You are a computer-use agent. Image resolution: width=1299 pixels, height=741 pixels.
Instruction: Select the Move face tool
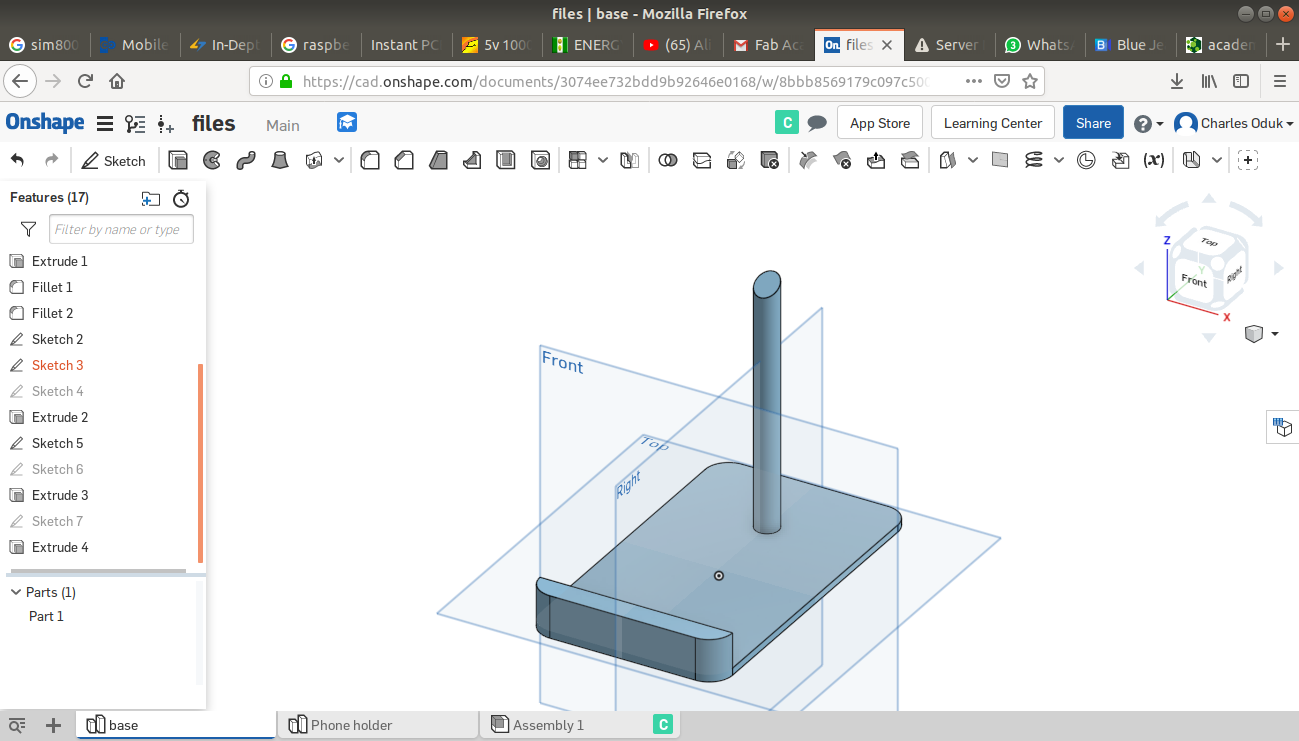[x=876, y=160]
